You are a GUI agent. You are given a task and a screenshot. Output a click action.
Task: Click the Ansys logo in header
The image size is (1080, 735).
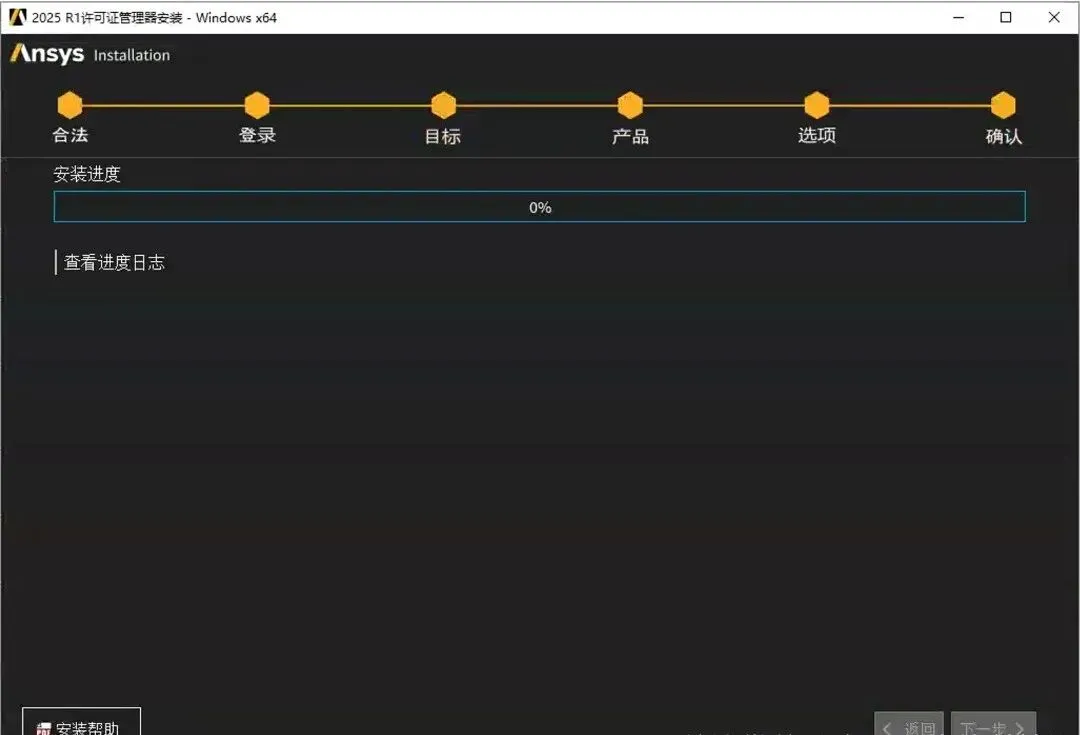[x=48, y=54]
